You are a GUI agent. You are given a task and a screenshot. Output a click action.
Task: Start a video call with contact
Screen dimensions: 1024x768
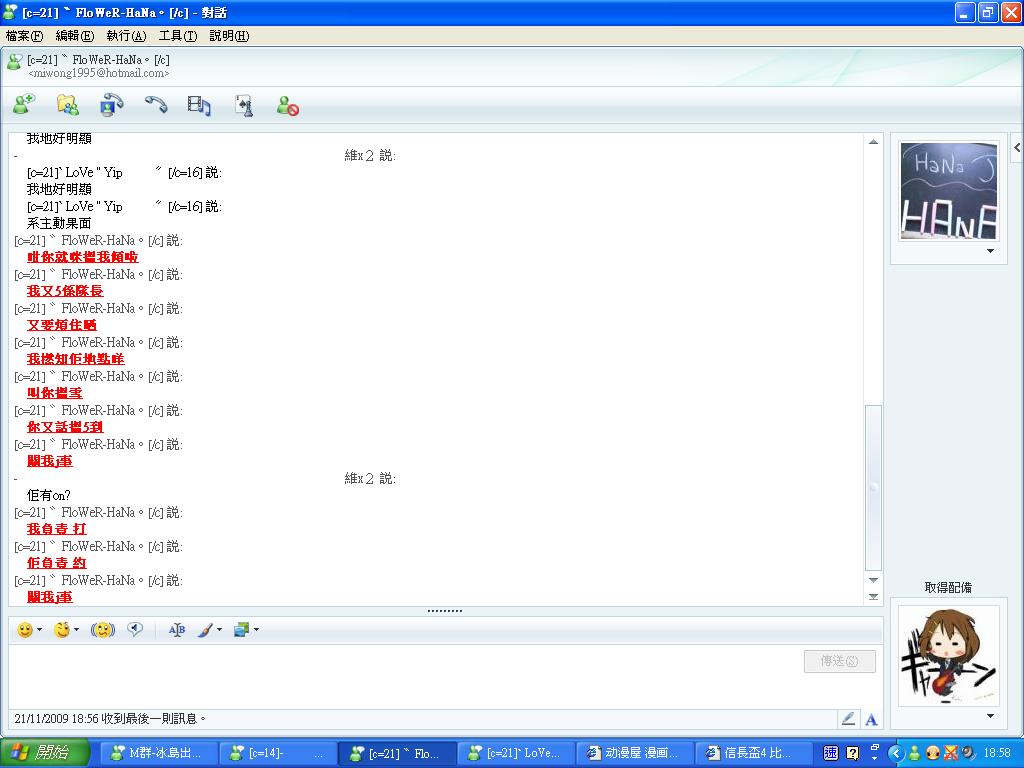[x=111, y=104]
